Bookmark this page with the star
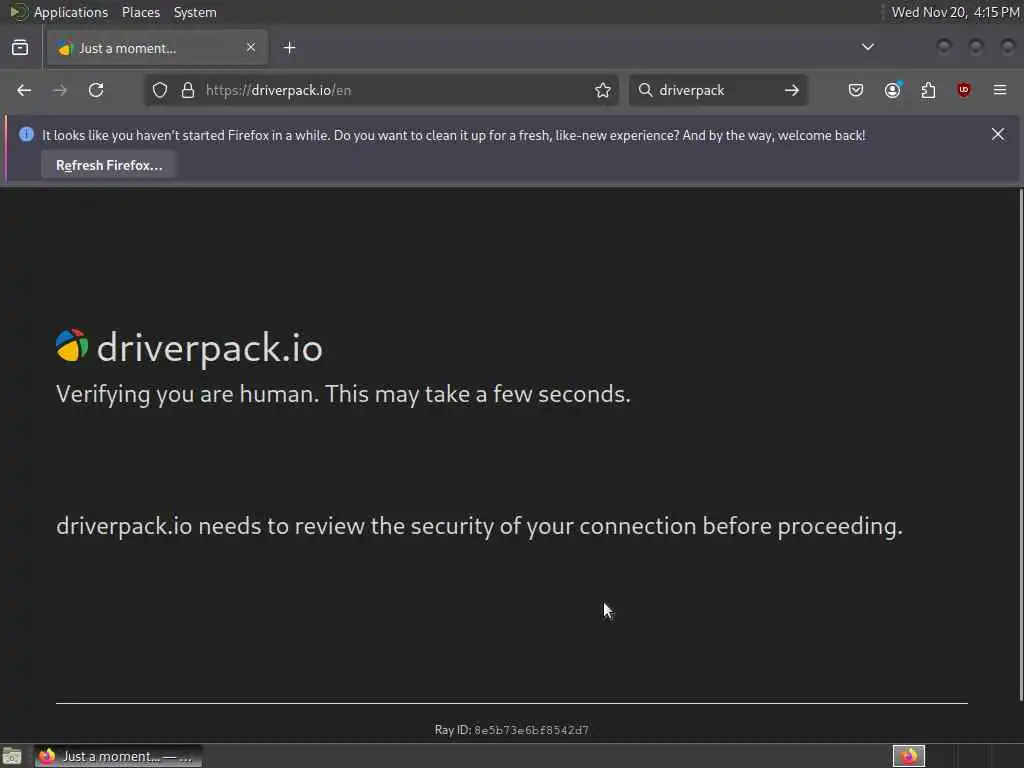The height and width of the screenshot is (768, 1024). tap(603, 90)
